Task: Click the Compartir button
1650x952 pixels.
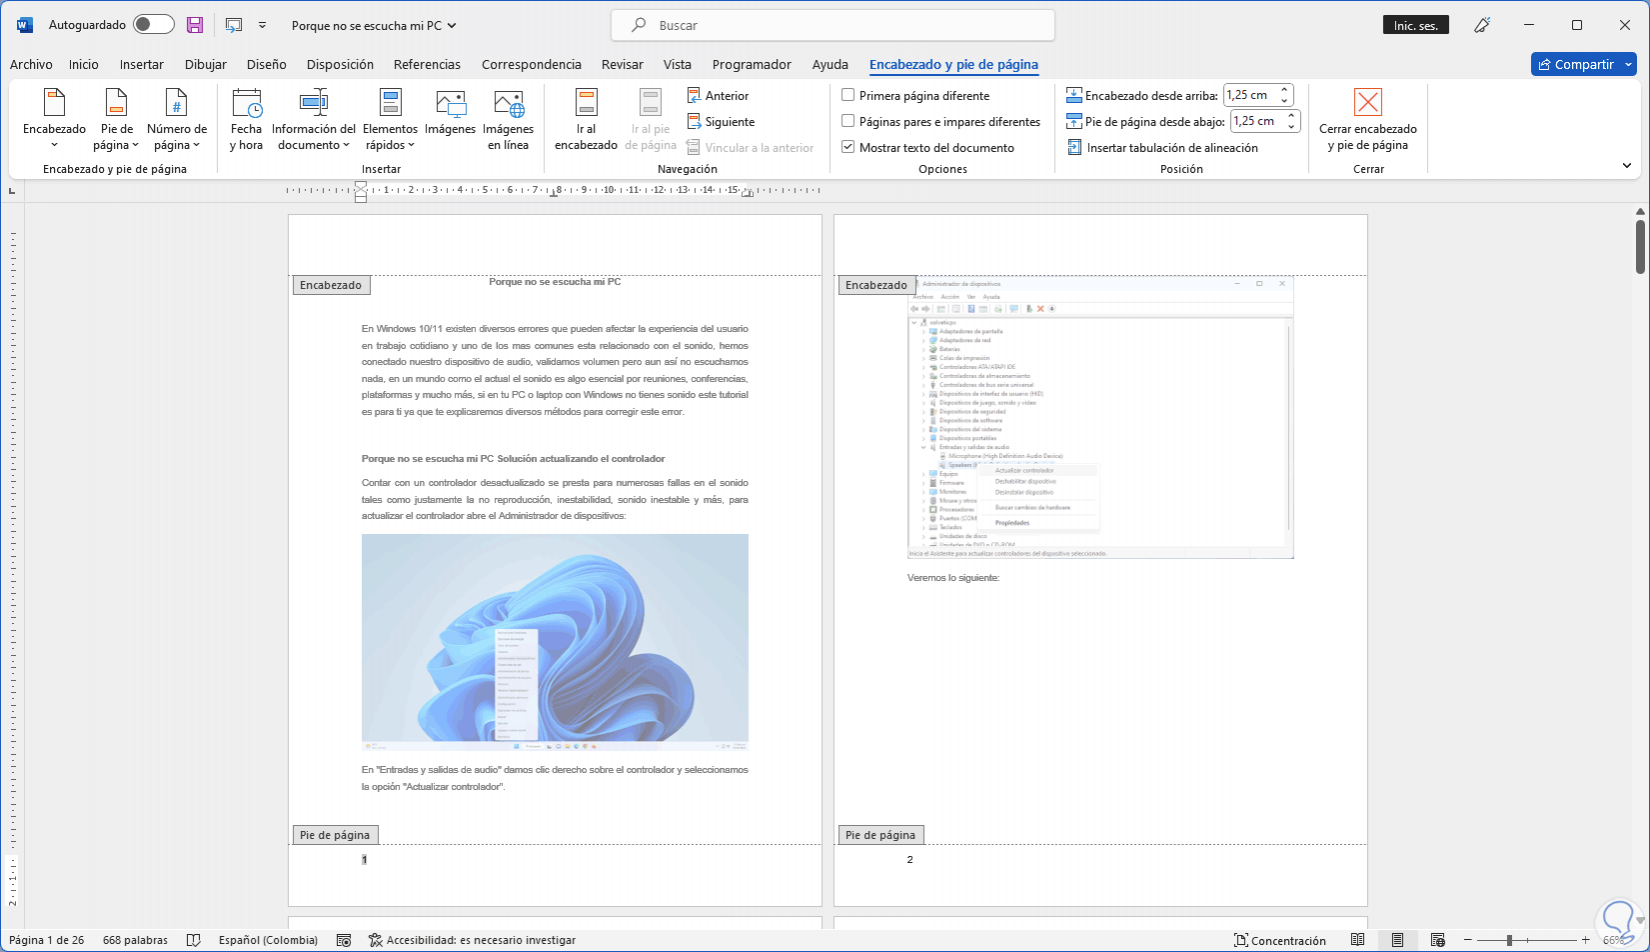Action: 1576,64
